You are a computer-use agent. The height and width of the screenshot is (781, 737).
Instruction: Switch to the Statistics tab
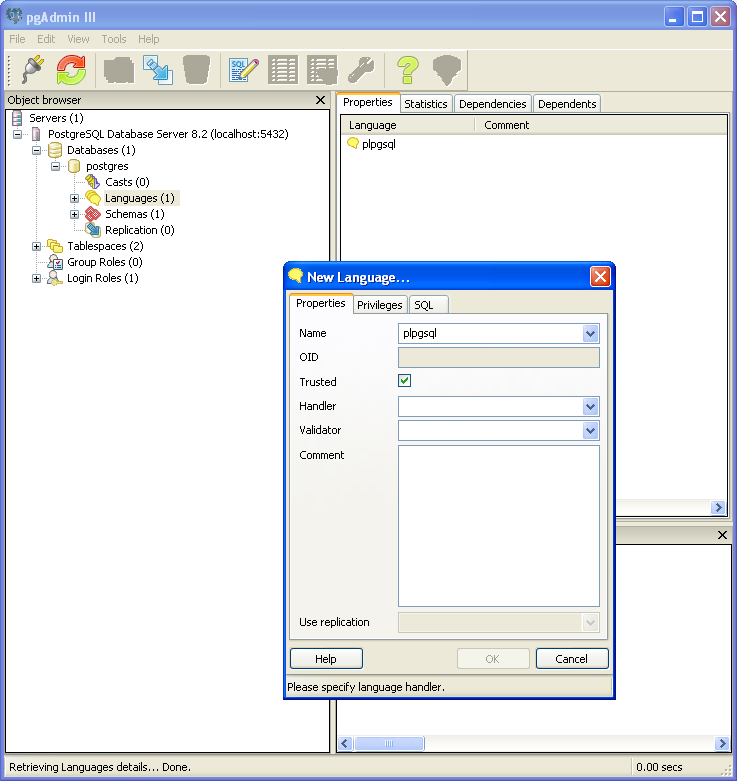pos(426,104)
